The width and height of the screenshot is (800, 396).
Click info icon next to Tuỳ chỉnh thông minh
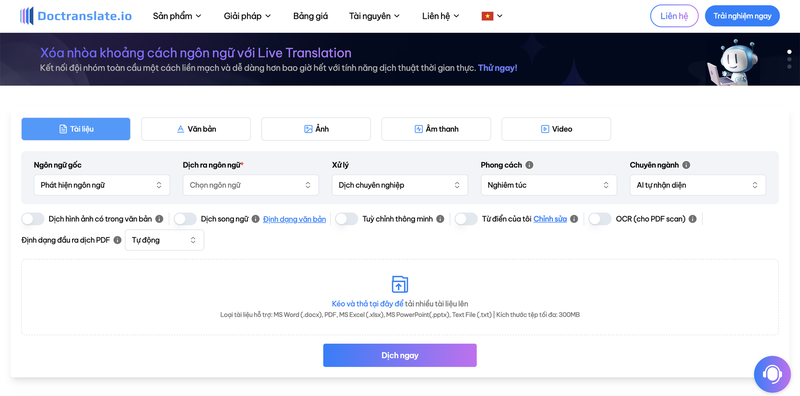440,219
